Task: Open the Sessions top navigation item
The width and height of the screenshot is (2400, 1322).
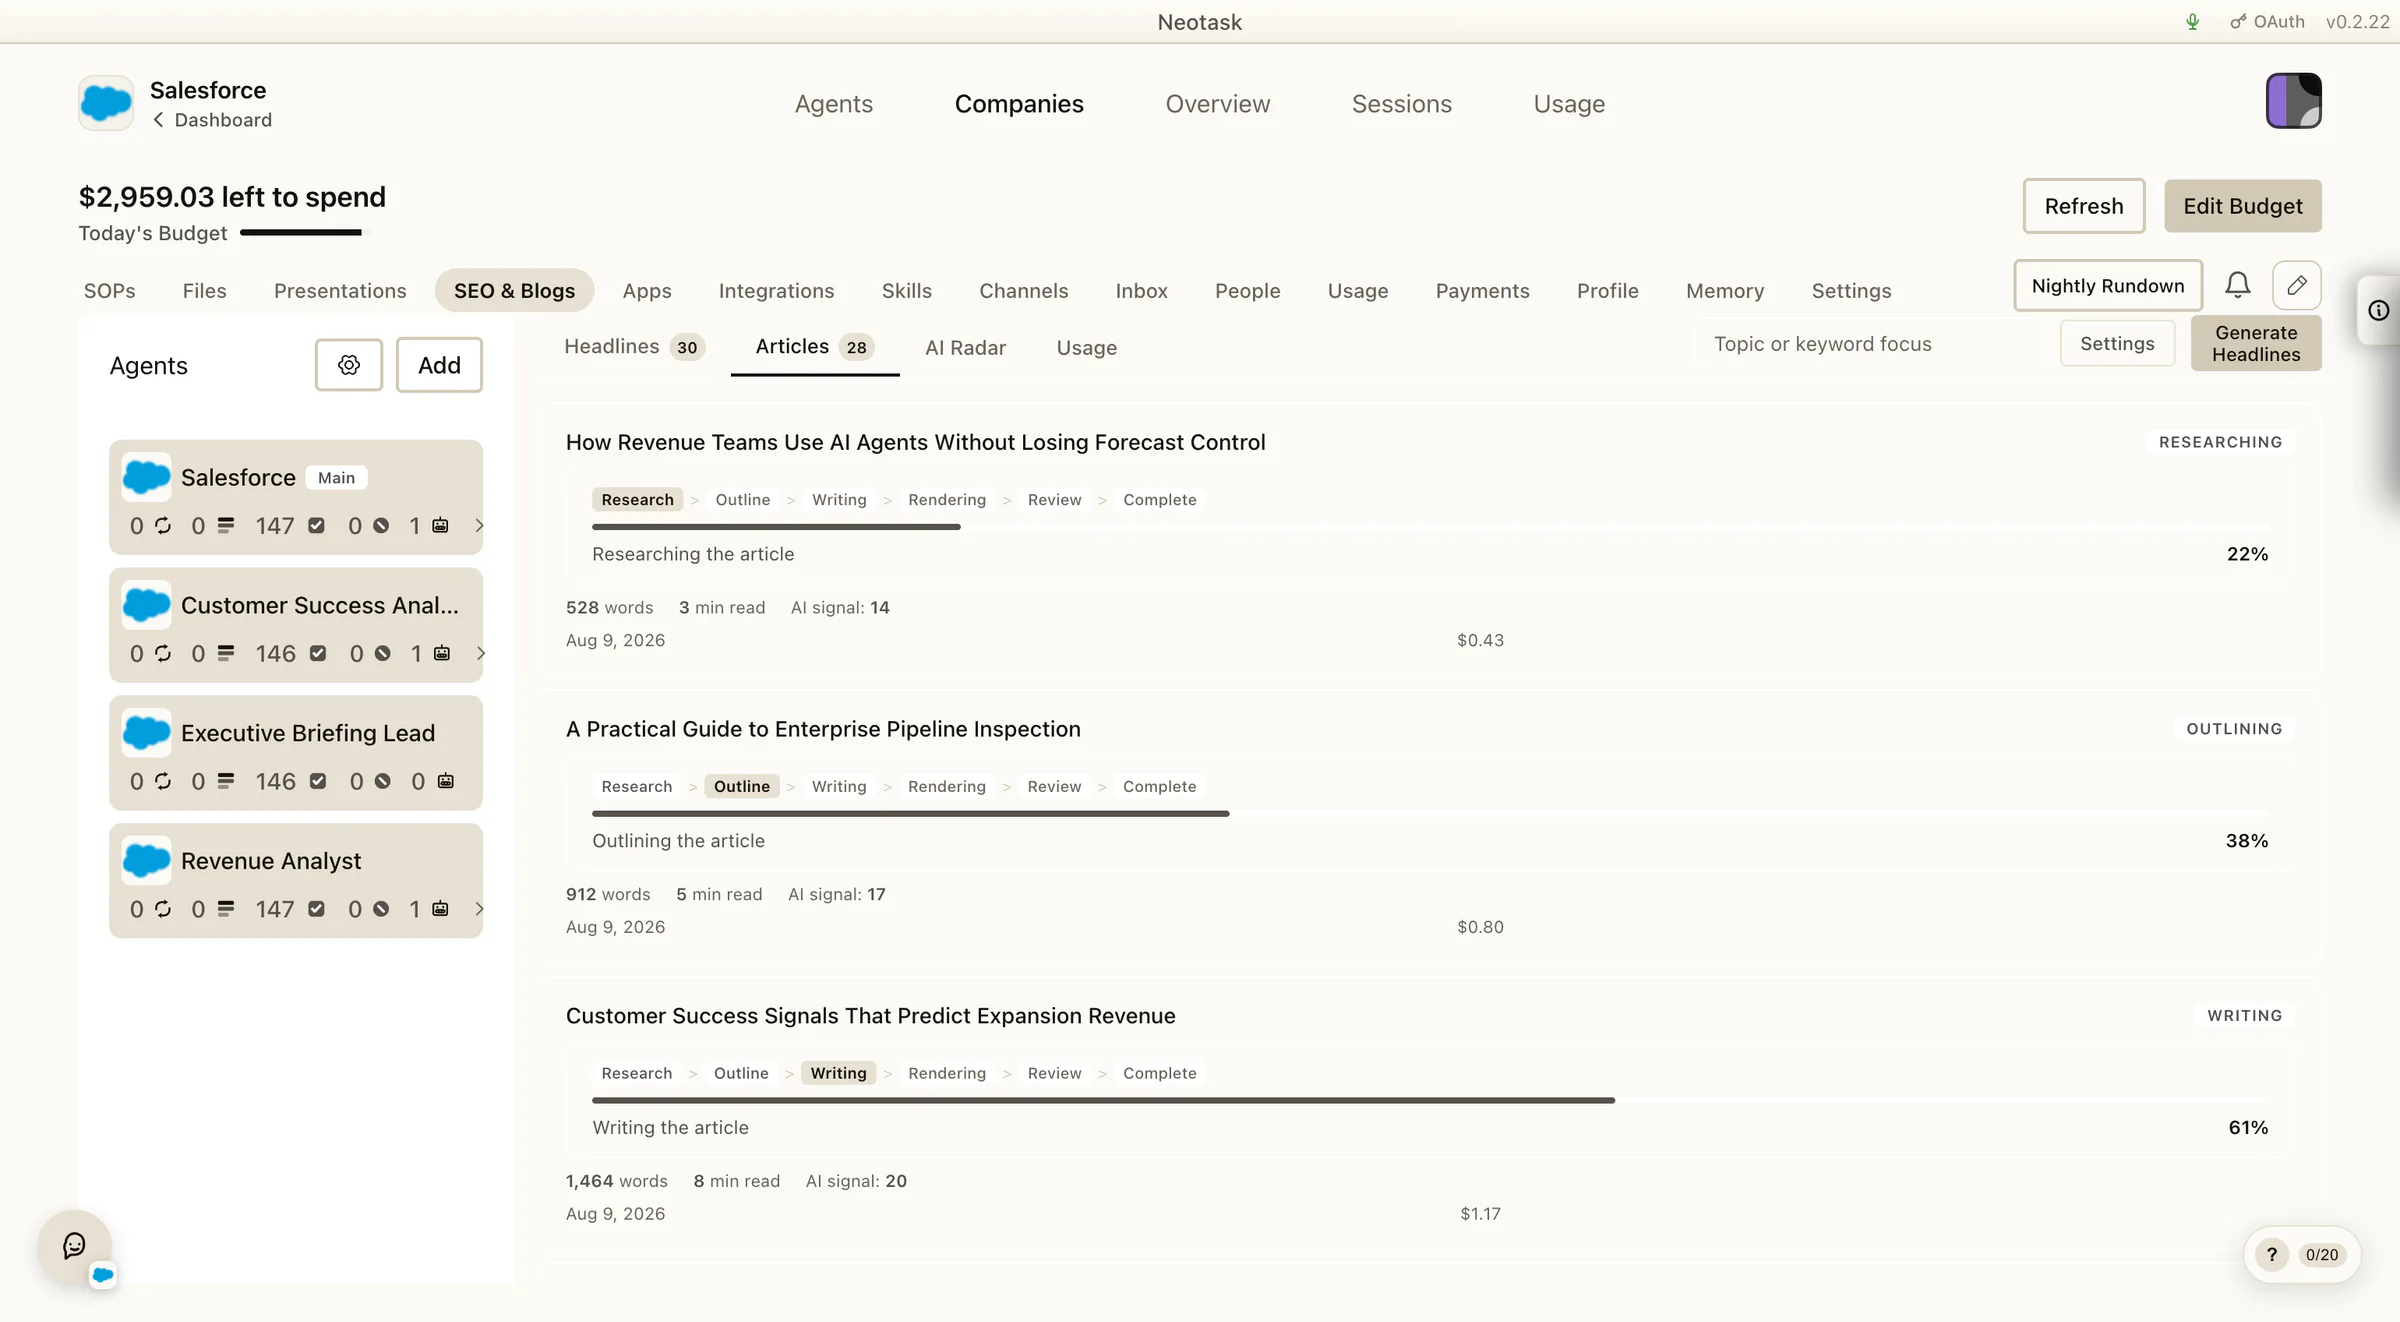Action: [x=1401, y=104]
